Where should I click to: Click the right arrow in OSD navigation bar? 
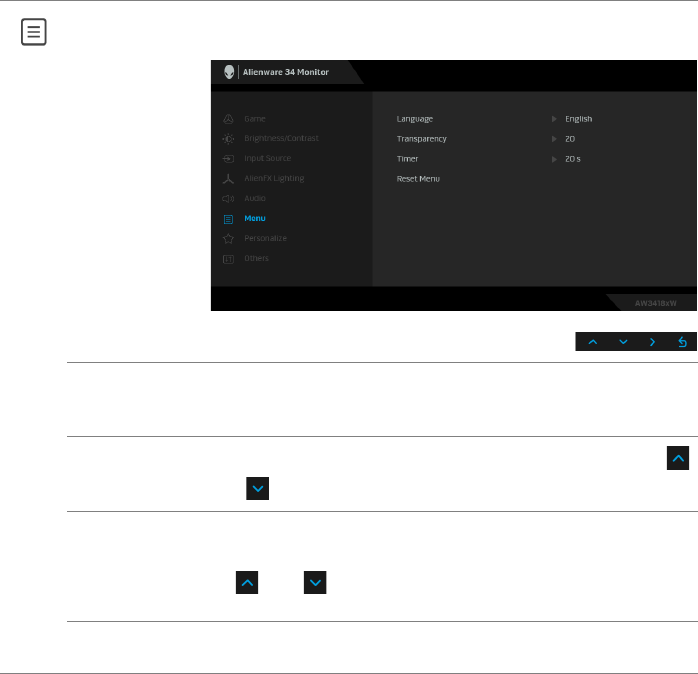652,342
